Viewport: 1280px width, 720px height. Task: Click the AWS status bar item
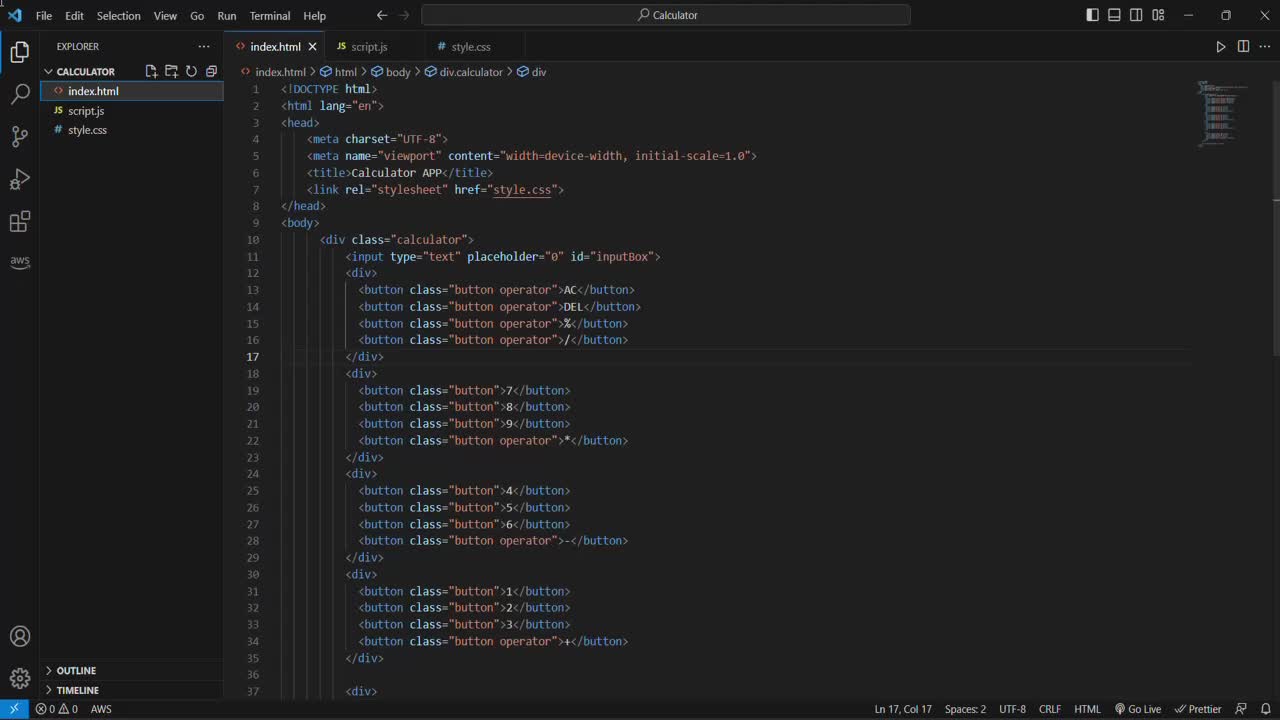(x=101, y=709)
